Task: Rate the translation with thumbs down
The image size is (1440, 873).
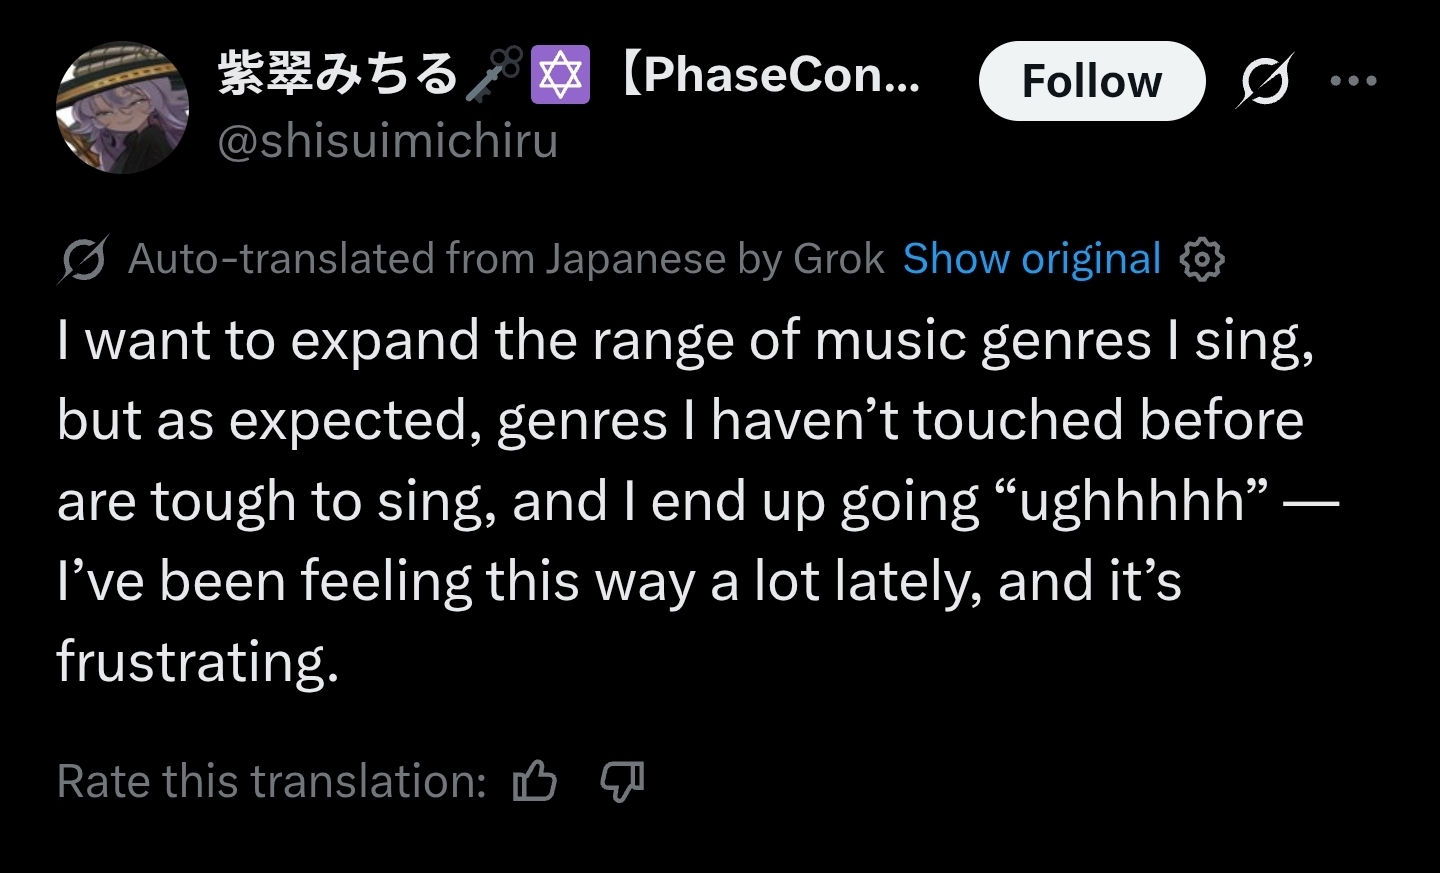Action: [x=622, y=781]
